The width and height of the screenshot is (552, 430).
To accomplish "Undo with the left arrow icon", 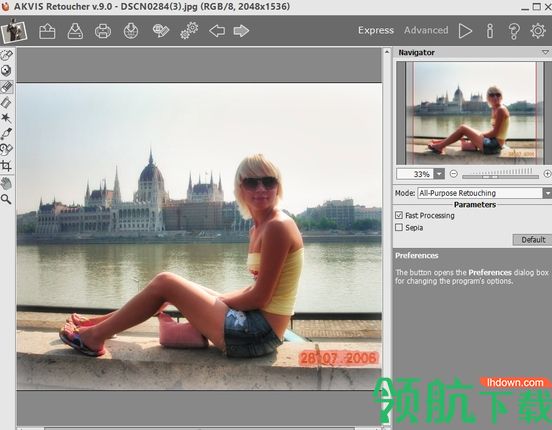I will [217, 31].
